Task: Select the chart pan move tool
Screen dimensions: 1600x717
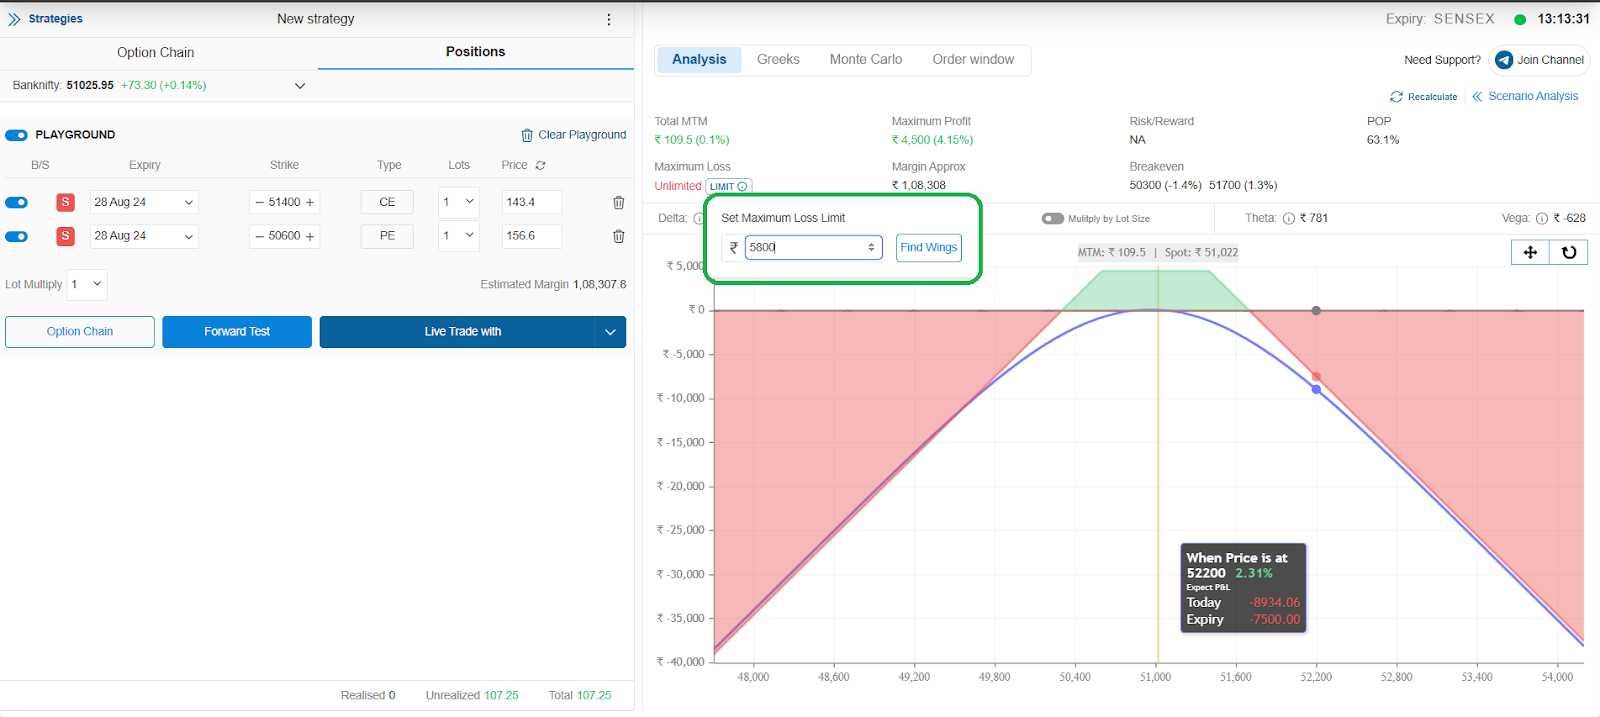Action: point(1530,252)
